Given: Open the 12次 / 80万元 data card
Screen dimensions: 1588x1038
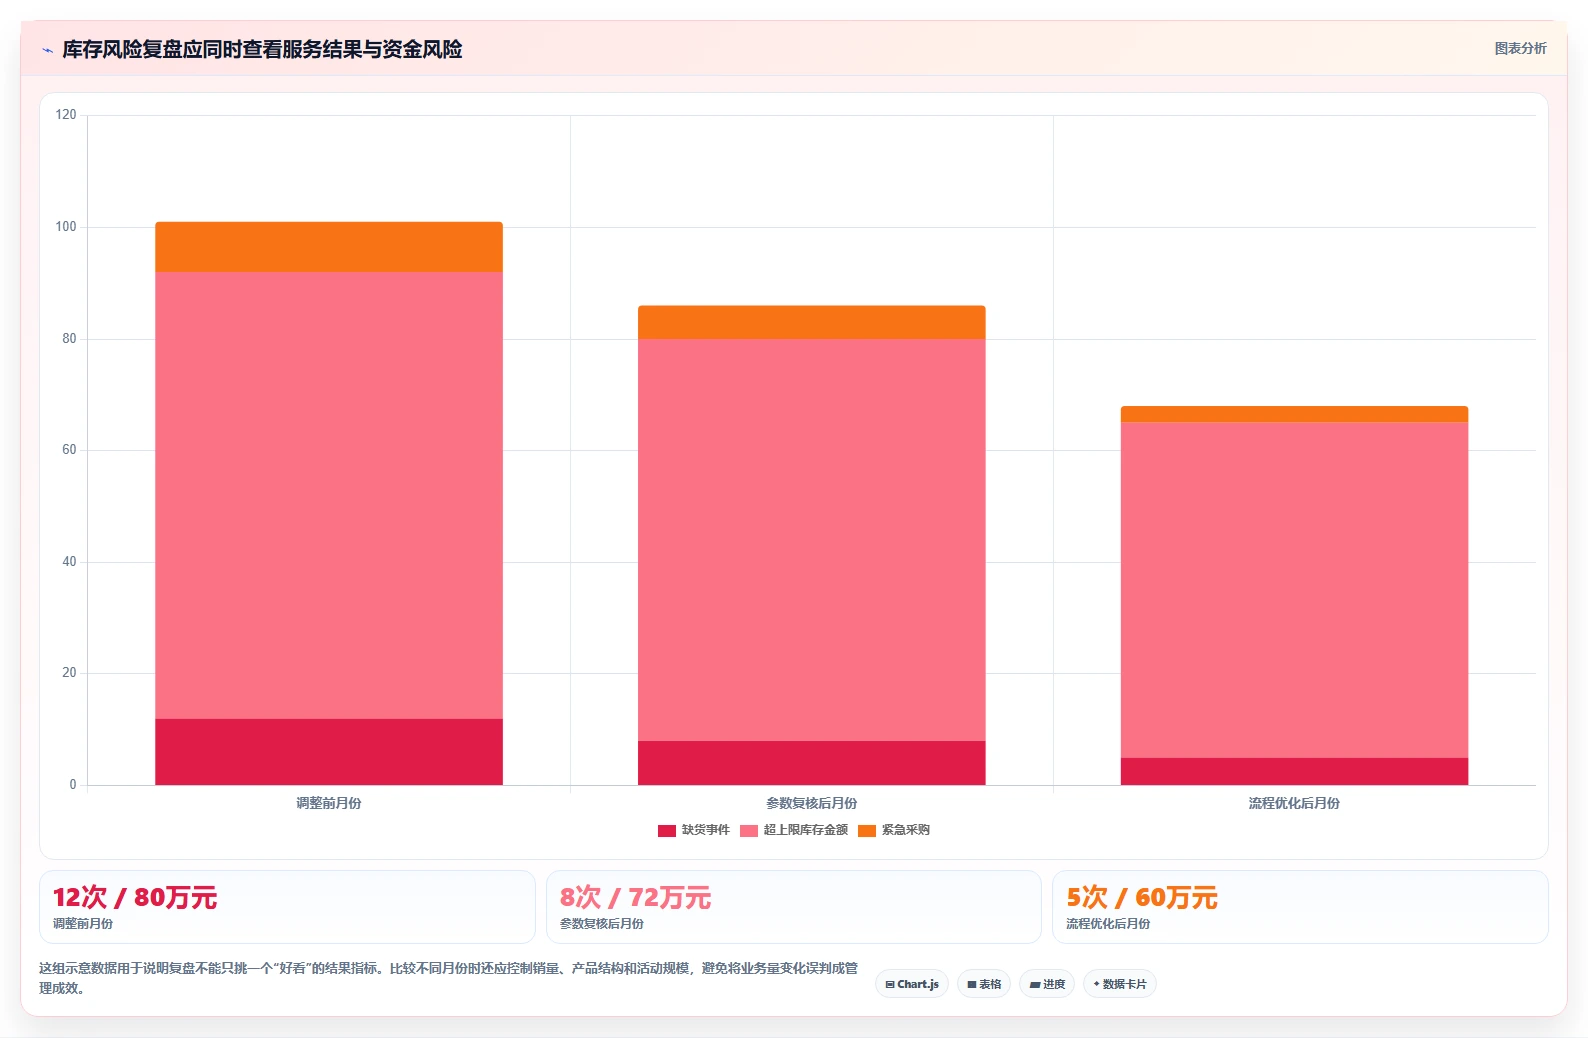Looking at the screenshot, I should click(287, 907).
